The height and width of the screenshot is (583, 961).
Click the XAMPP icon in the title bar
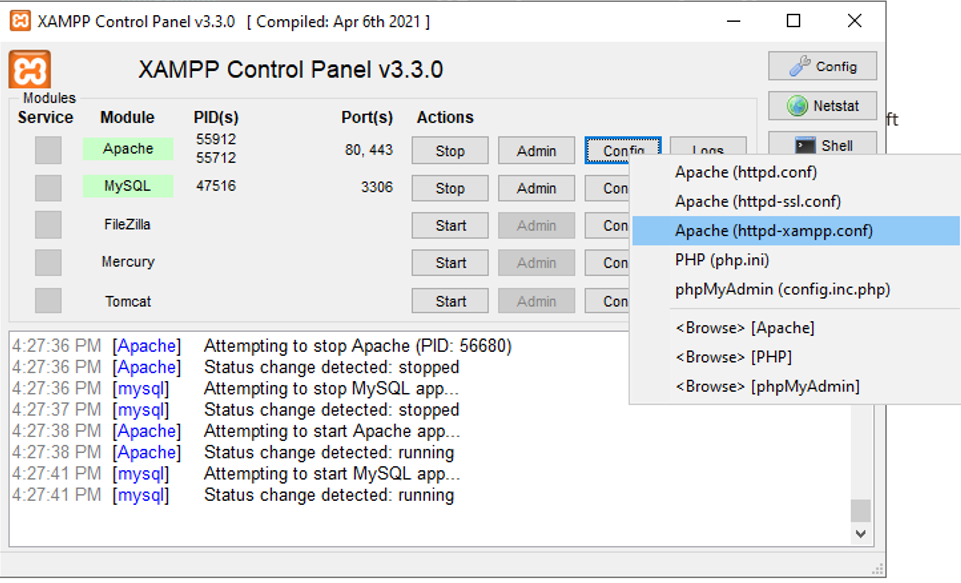click(20, 19)
